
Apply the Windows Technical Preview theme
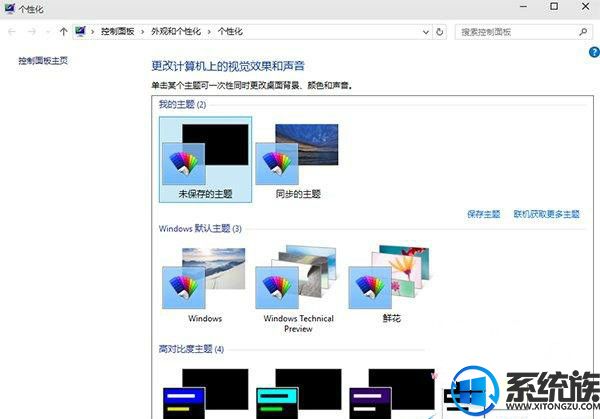298,290
